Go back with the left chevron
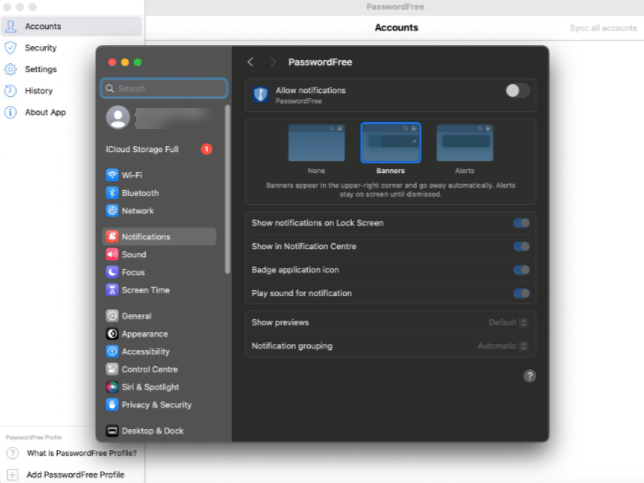 250,62
